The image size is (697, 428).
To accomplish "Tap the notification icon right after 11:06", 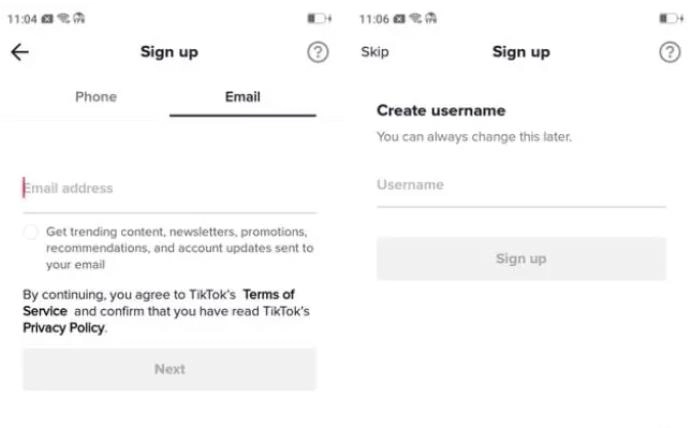I will 398,19.
